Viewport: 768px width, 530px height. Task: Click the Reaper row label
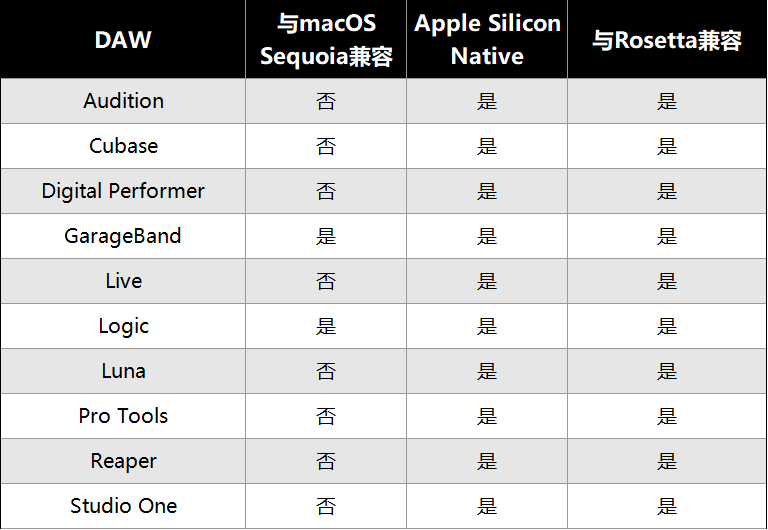[123, 461]
